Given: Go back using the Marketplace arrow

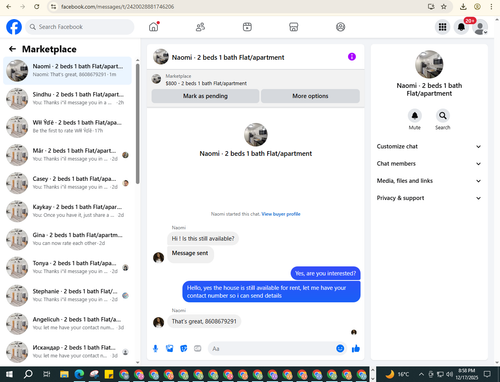Looking at the screenshot, I should click(x=12, y=49).
